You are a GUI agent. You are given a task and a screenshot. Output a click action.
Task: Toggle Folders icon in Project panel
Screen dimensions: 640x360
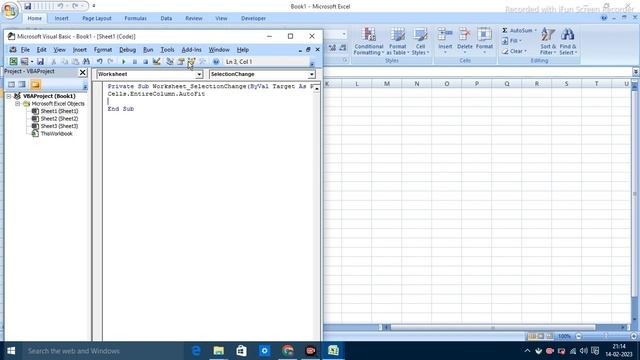36,84
